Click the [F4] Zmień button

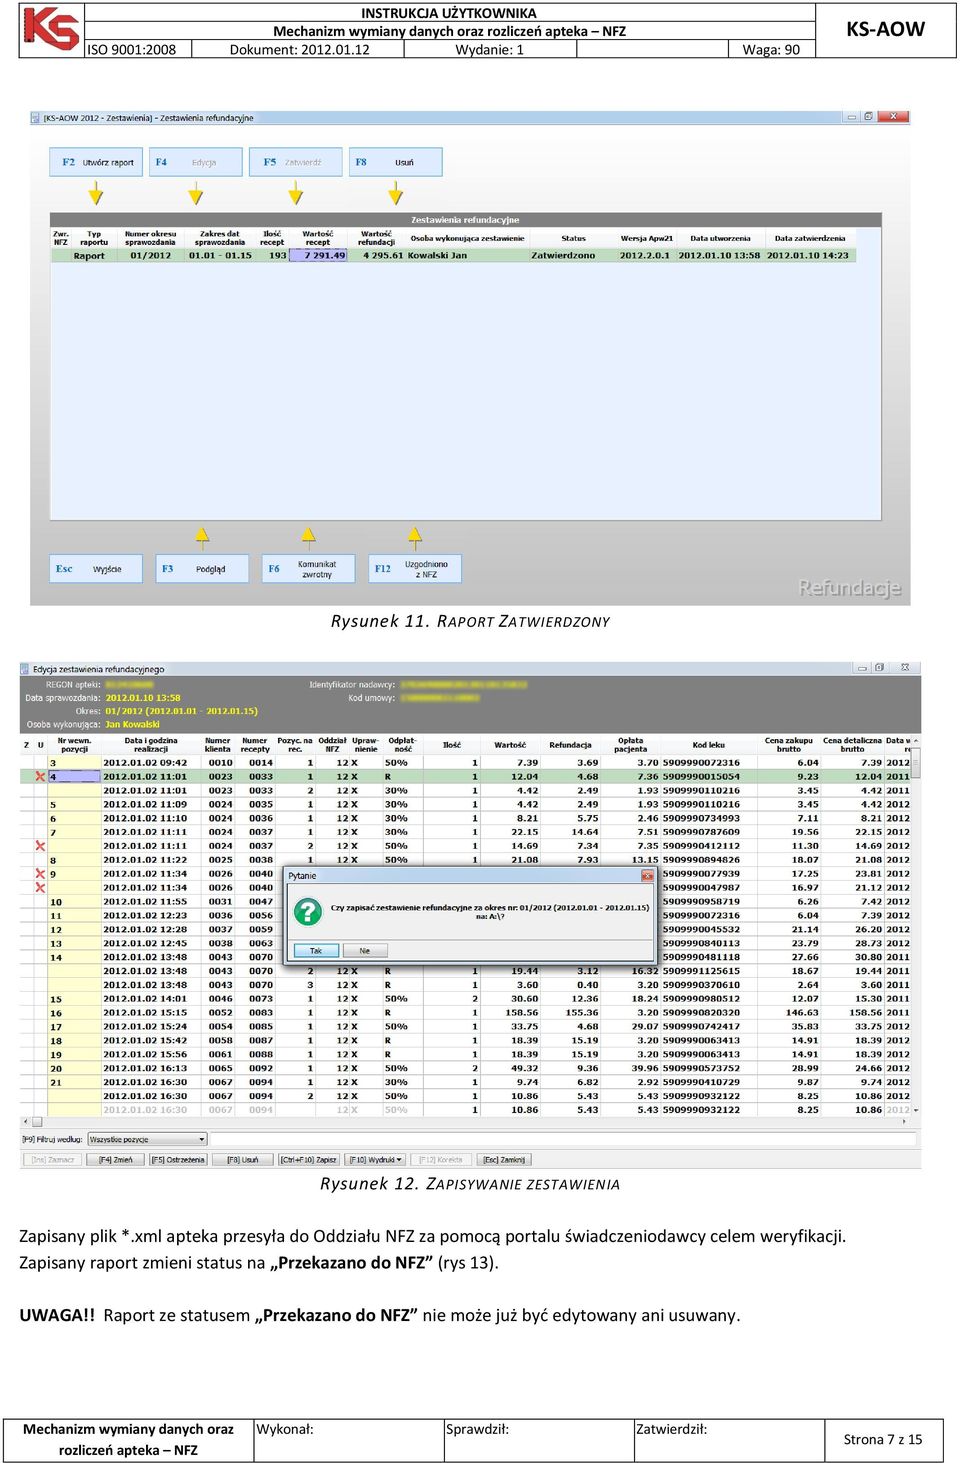[115, 1160]
